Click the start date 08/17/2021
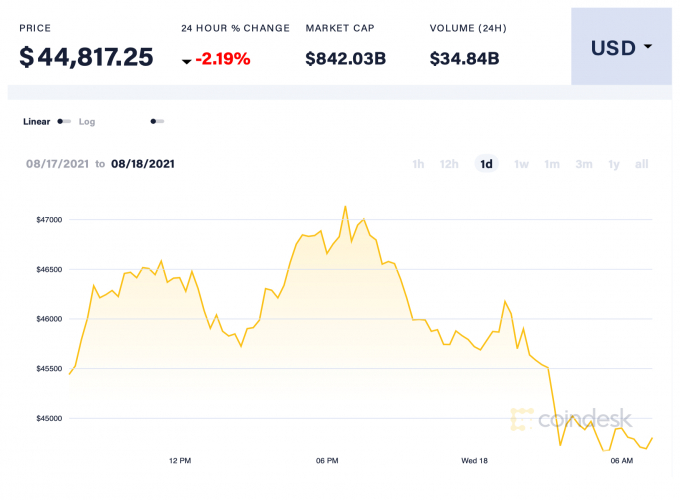 coord(57,164)
